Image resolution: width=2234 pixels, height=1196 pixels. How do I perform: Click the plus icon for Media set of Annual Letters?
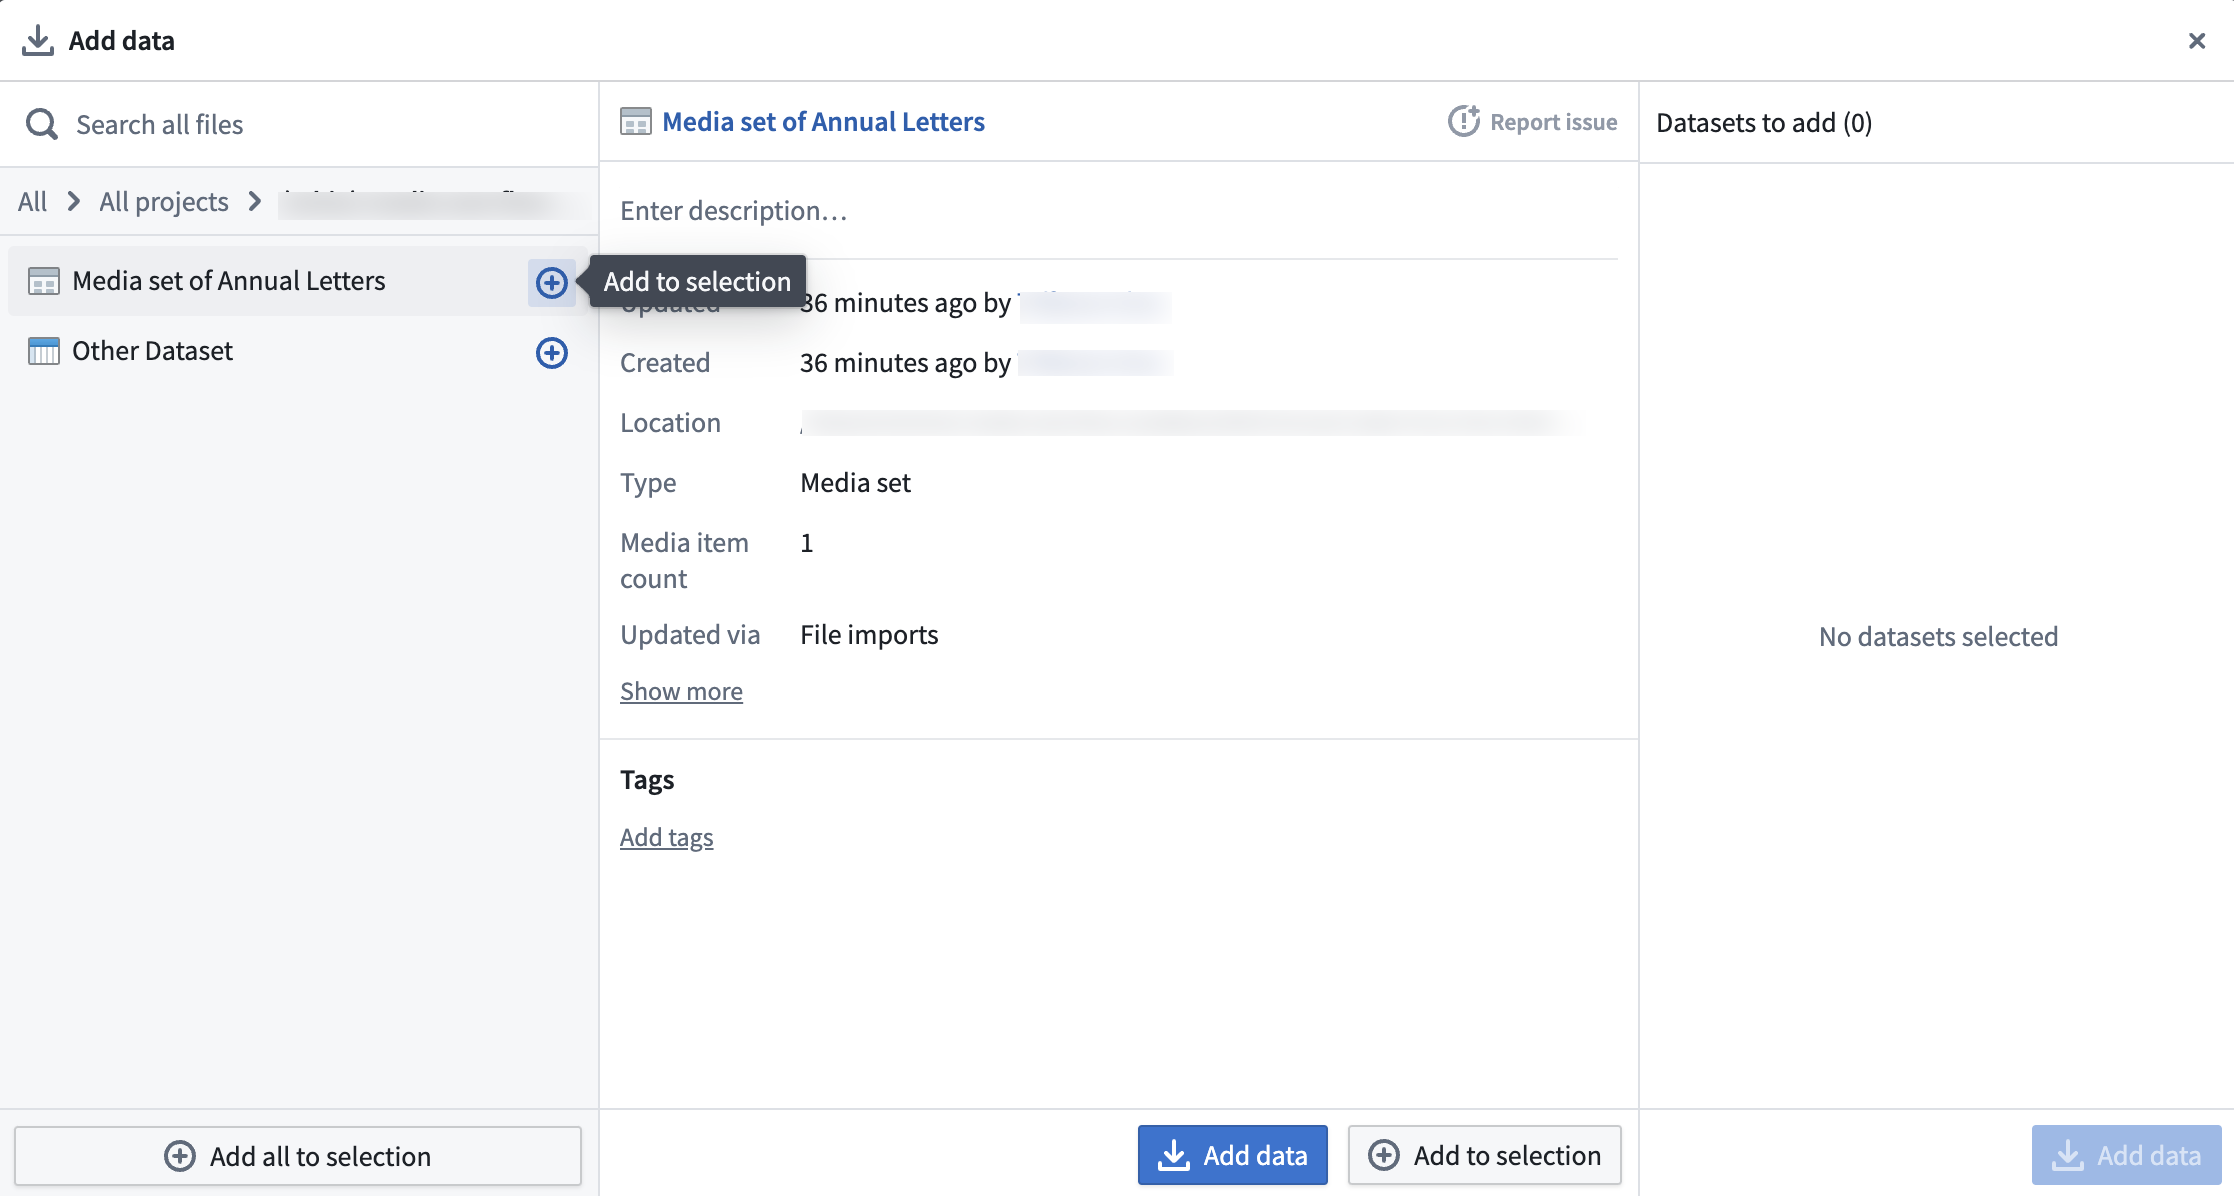tap(551, 283)
